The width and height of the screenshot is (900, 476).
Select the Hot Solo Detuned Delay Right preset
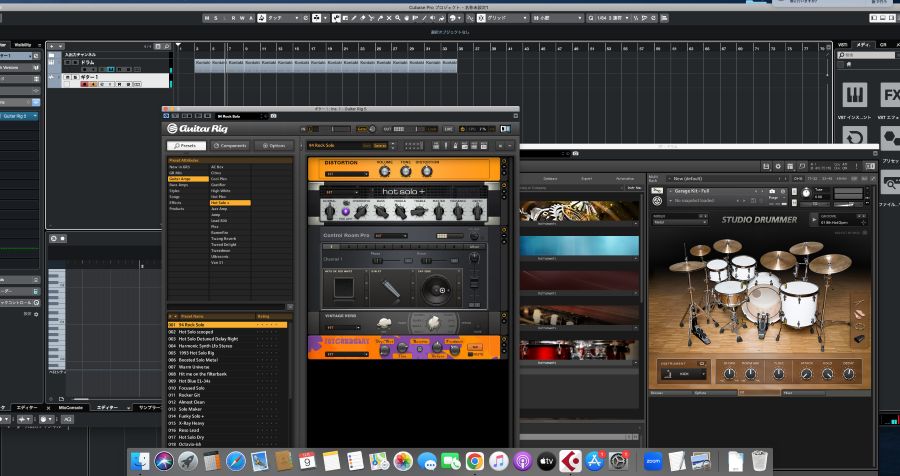204,339
